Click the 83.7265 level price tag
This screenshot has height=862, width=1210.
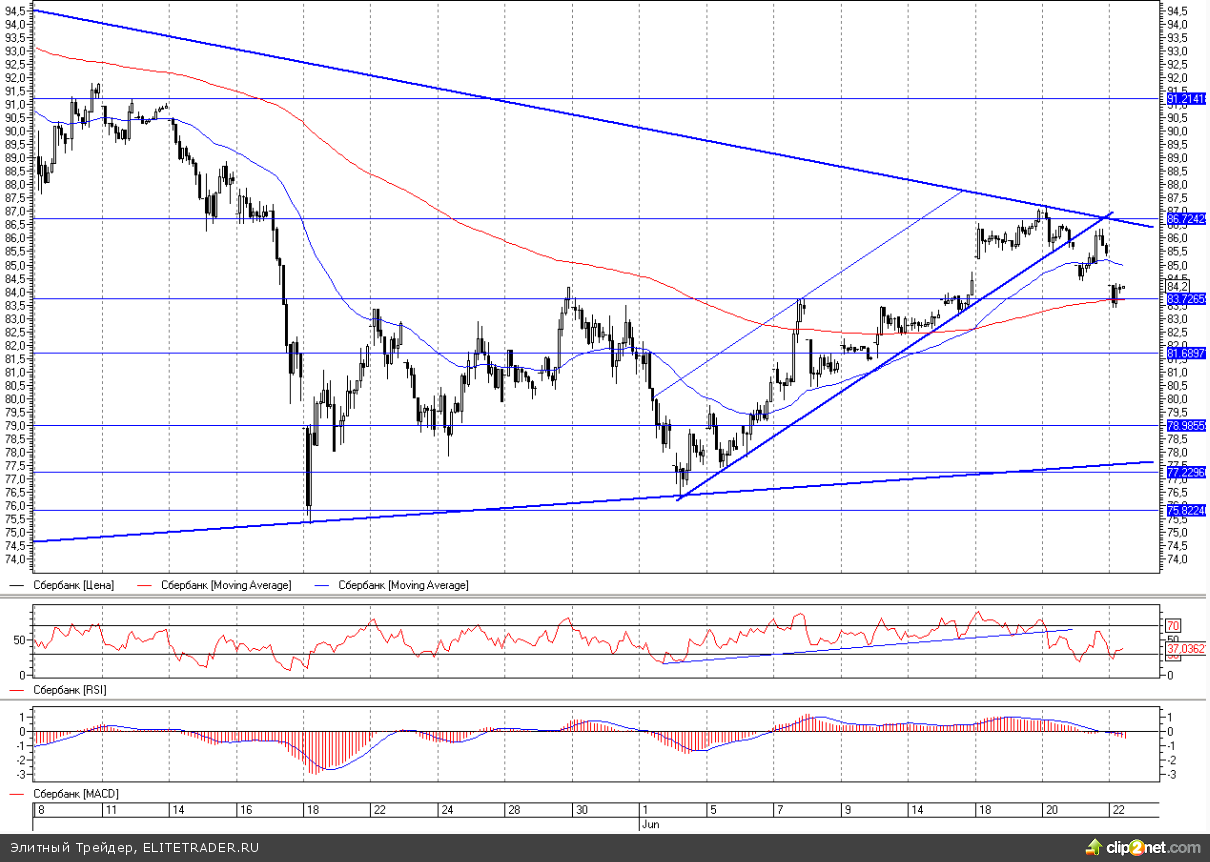point(1187,298)
